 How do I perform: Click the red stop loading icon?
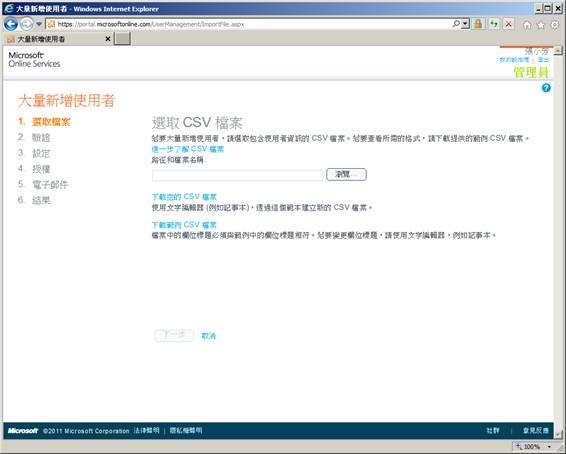(x=509, y=24)
